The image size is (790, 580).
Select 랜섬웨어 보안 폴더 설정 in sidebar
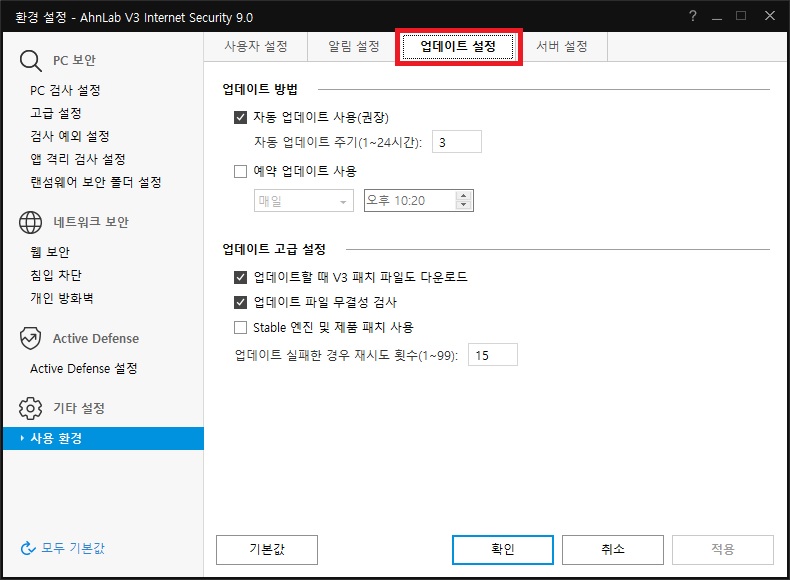click(x=96, y=182)
